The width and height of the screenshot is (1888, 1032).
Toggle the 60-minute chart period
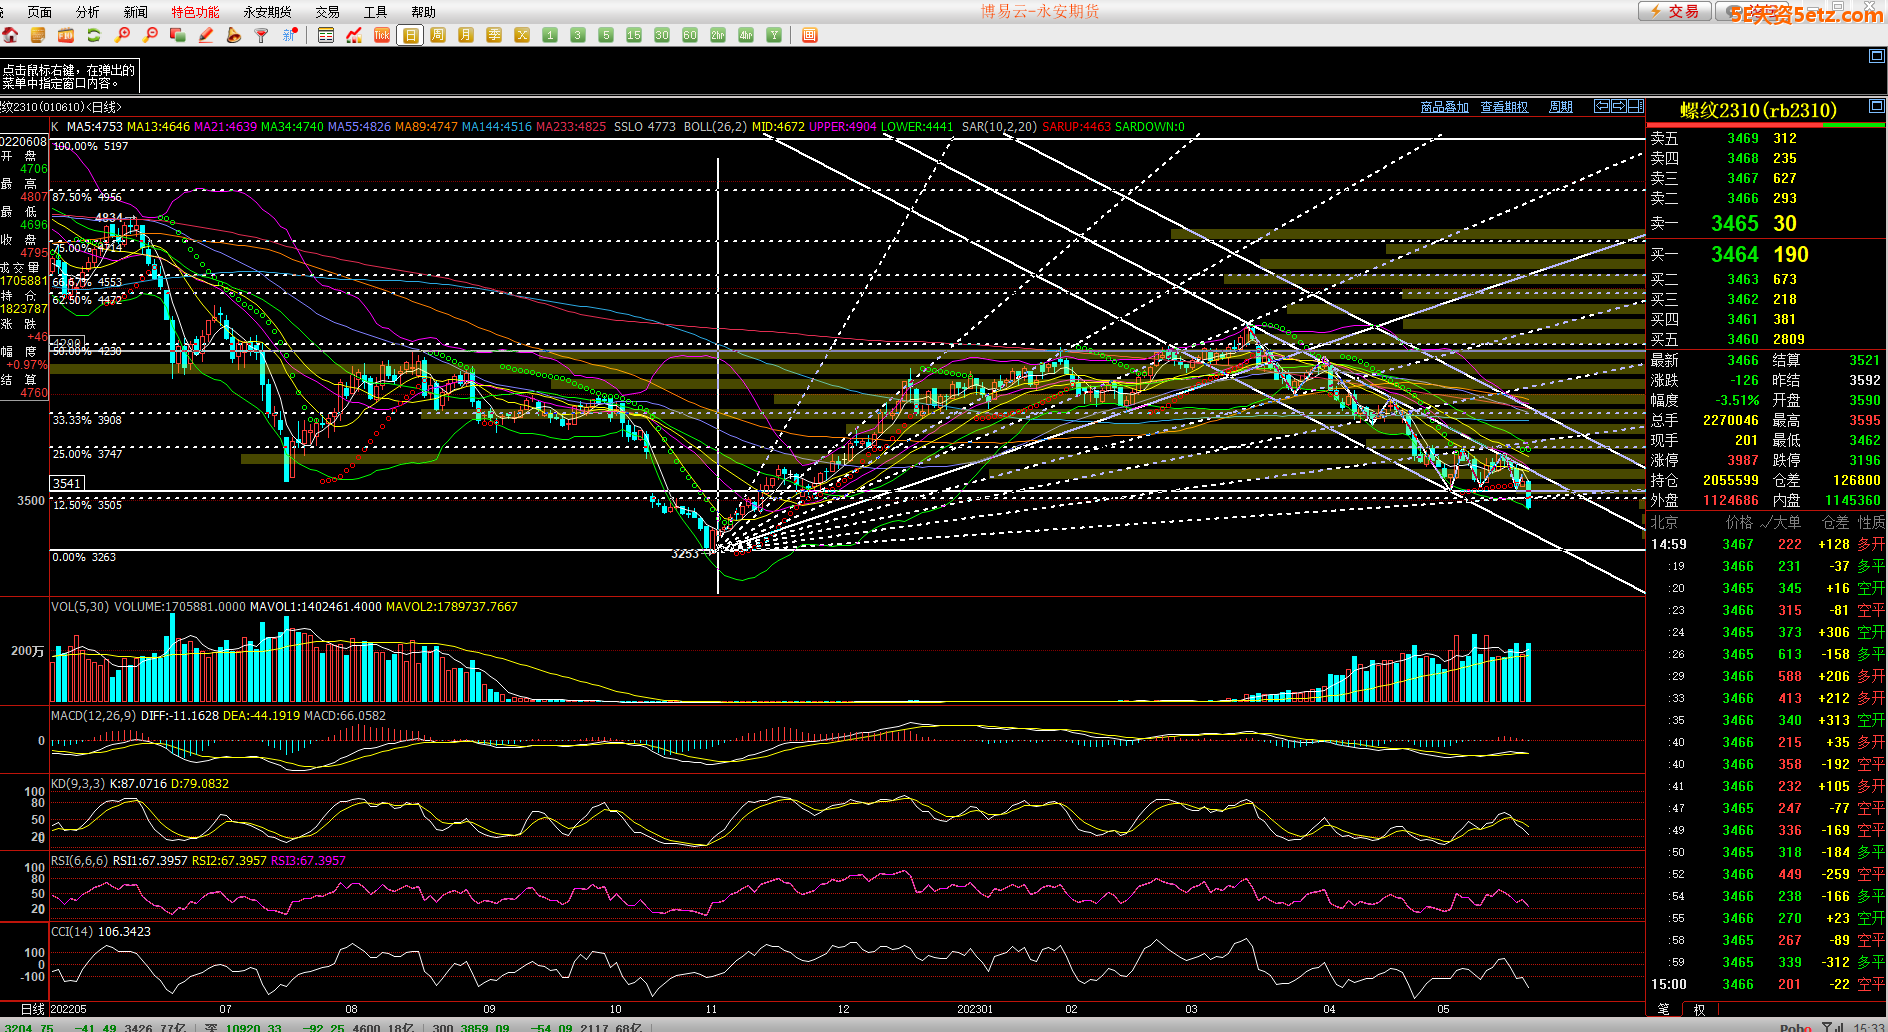689,35
